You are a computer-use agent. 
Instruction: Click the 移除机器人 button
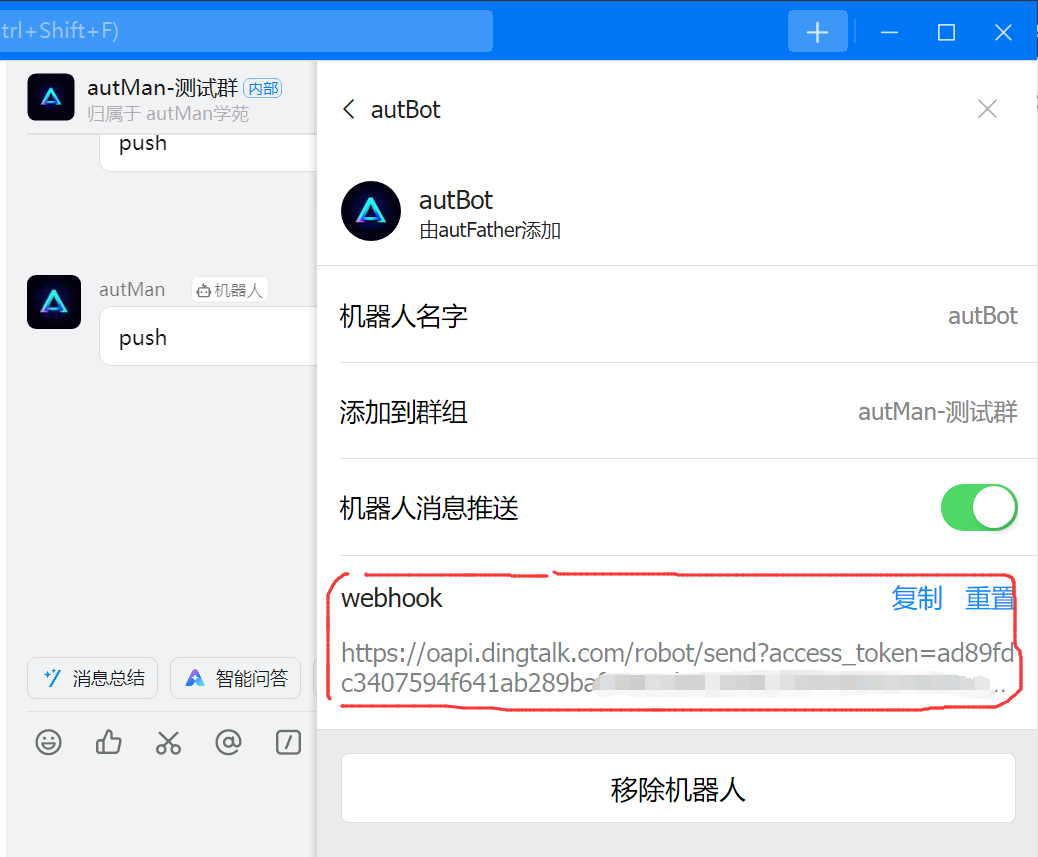pos(678,788)
